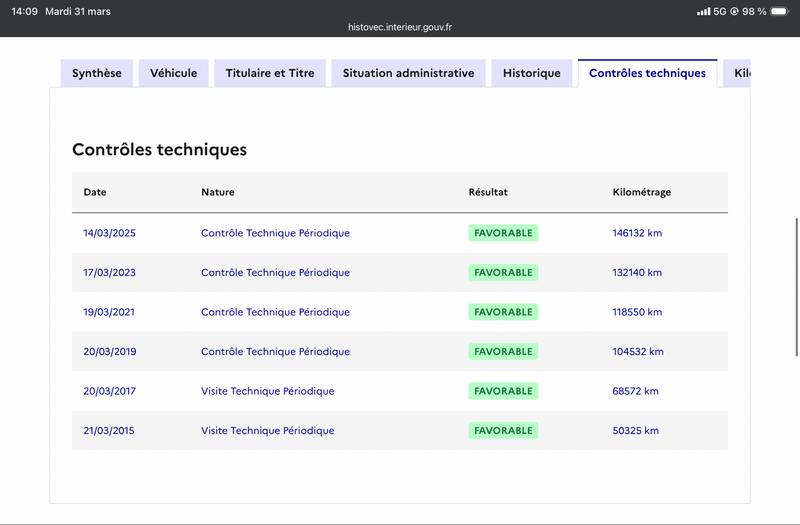Select the Contrôles techniques tab
800x525 pixels.
click(647, 73)
